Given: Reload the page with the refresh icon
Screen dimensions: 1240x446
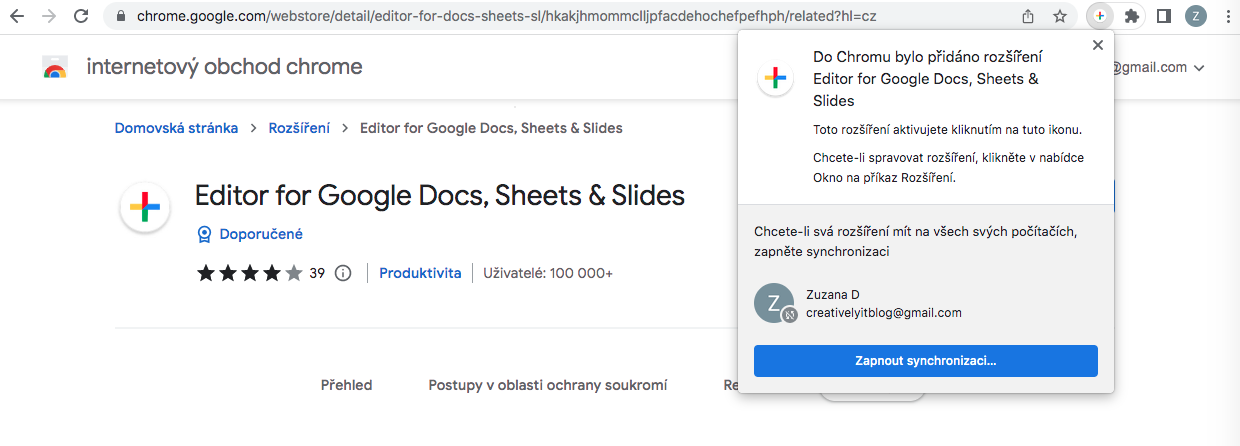Looking at the screenshot, I should pos(82,17).
